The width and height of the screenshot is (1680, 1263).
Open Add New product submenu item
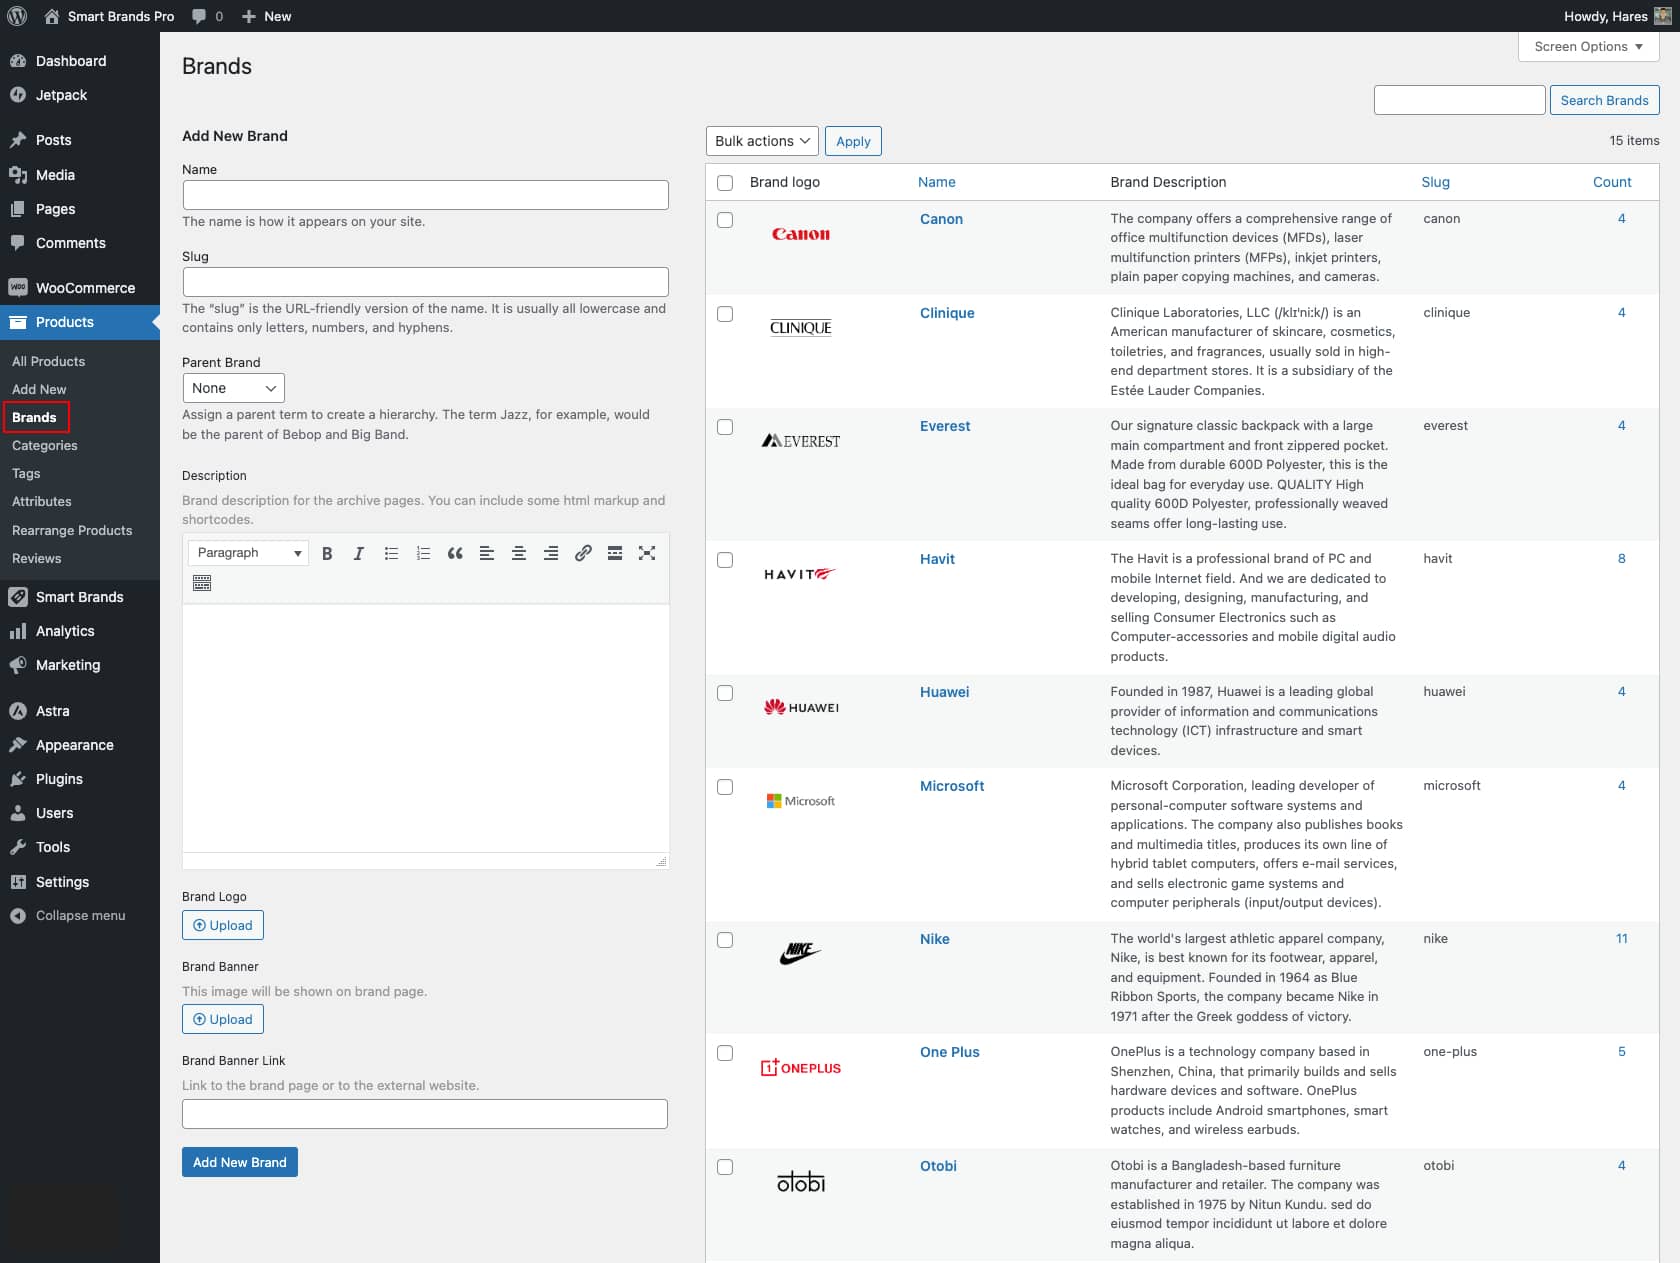(39, 389)
